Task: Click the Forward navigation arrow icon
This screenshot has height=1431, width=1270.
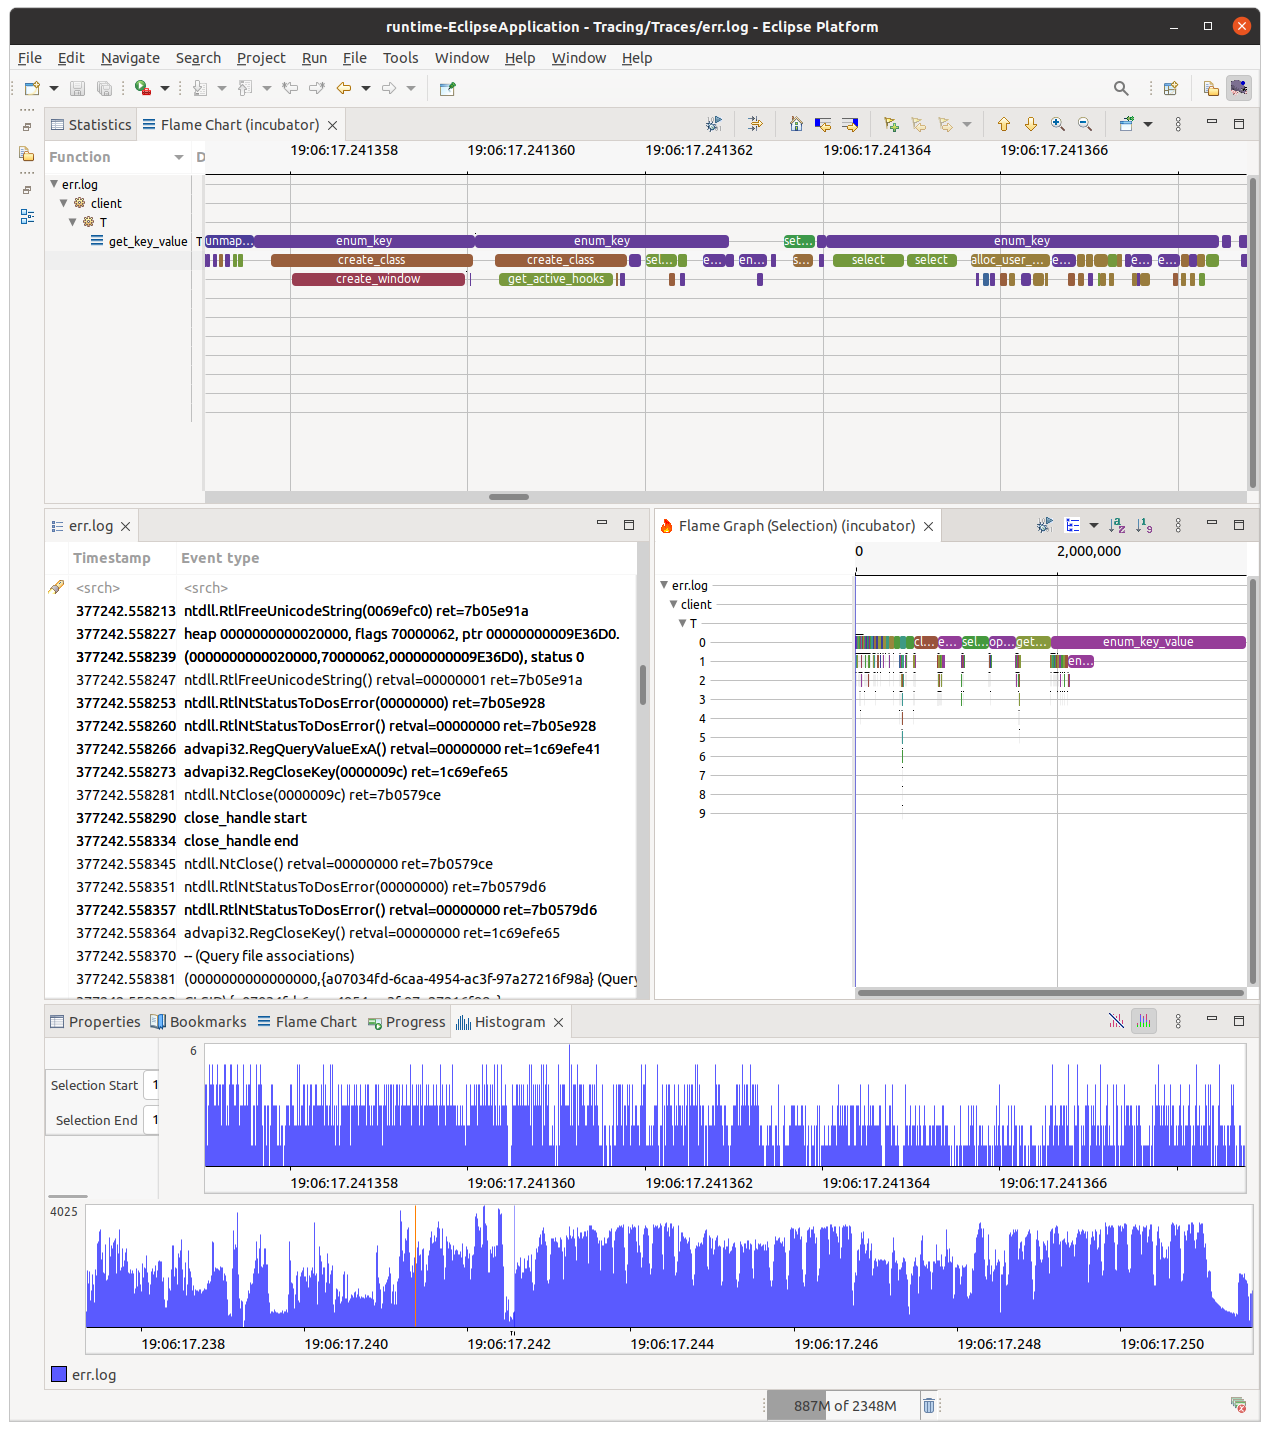Action: (389, 89)
